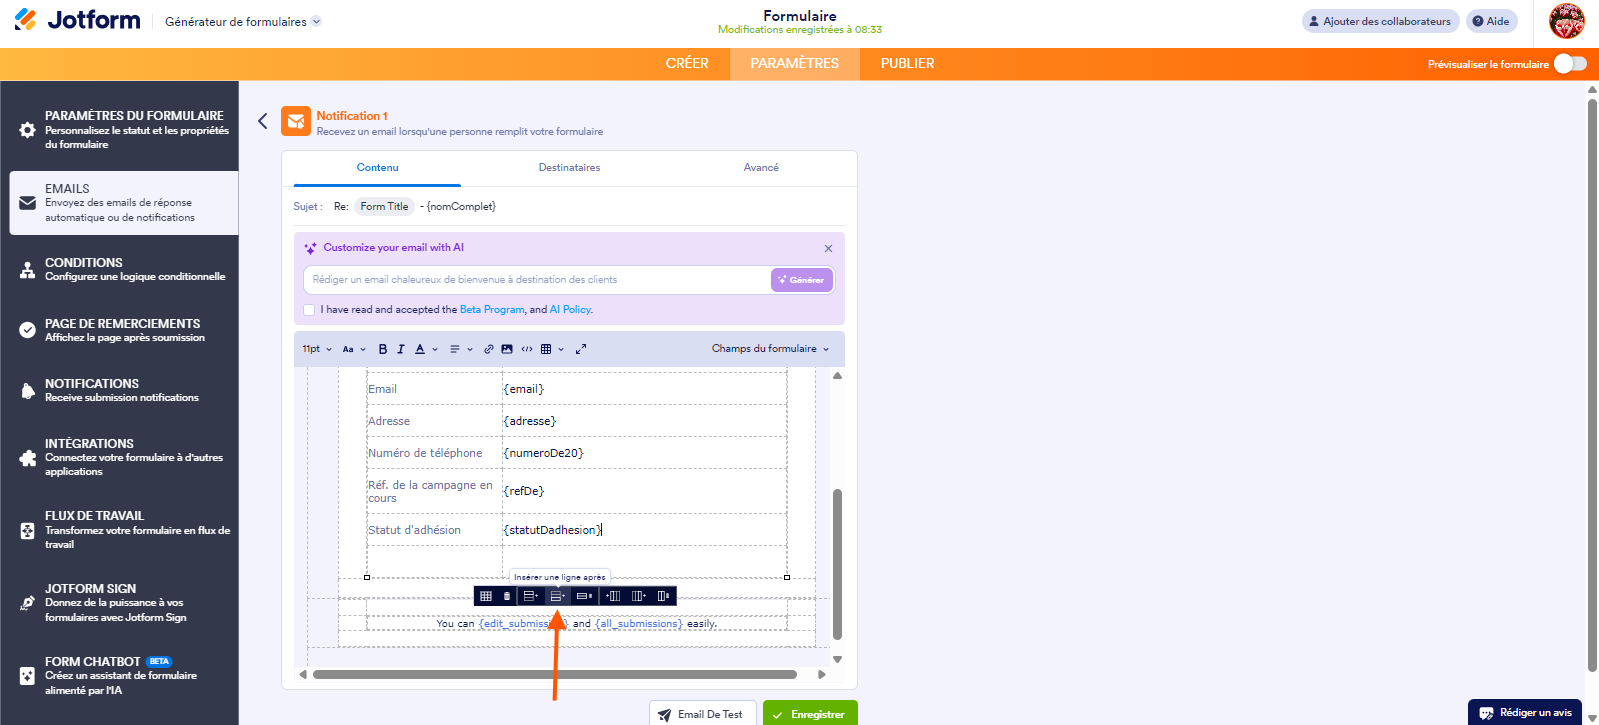Switch to the Avancé tab
This screenshot has height=725, width=1599.
pyautogui.click(x=761, y=167)
